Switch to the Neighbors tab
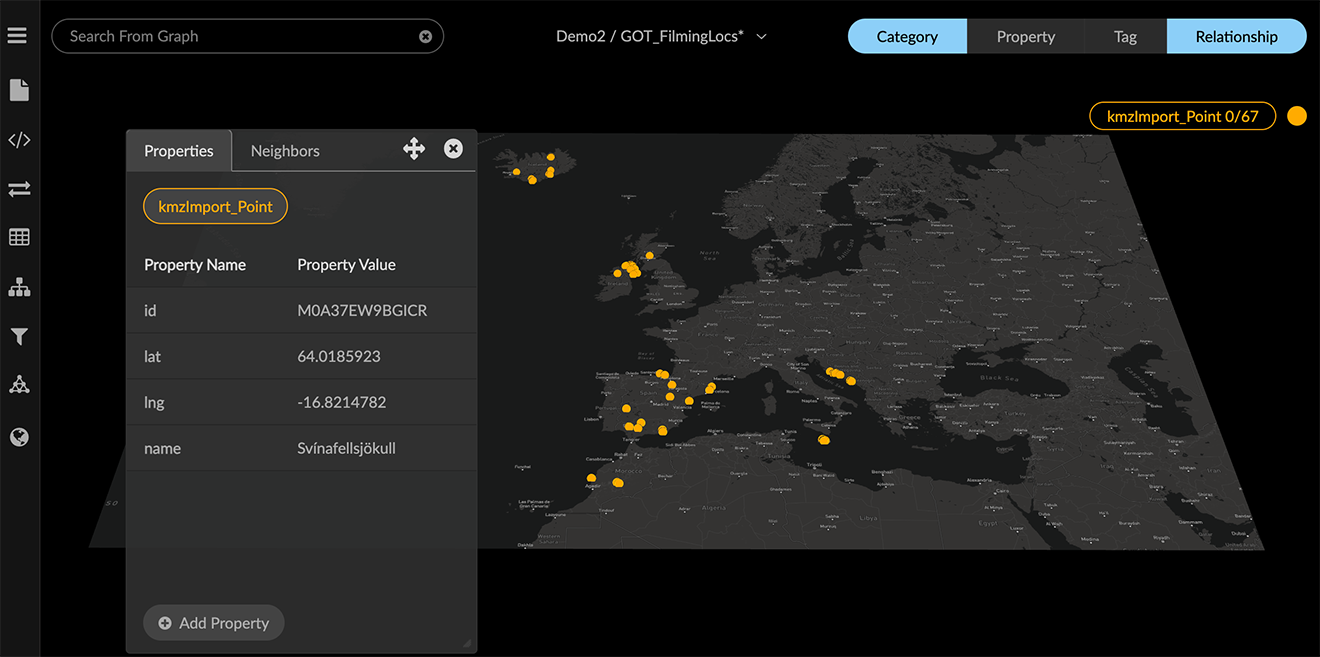Screen dimensions: 1320x657 pos(285,151)
